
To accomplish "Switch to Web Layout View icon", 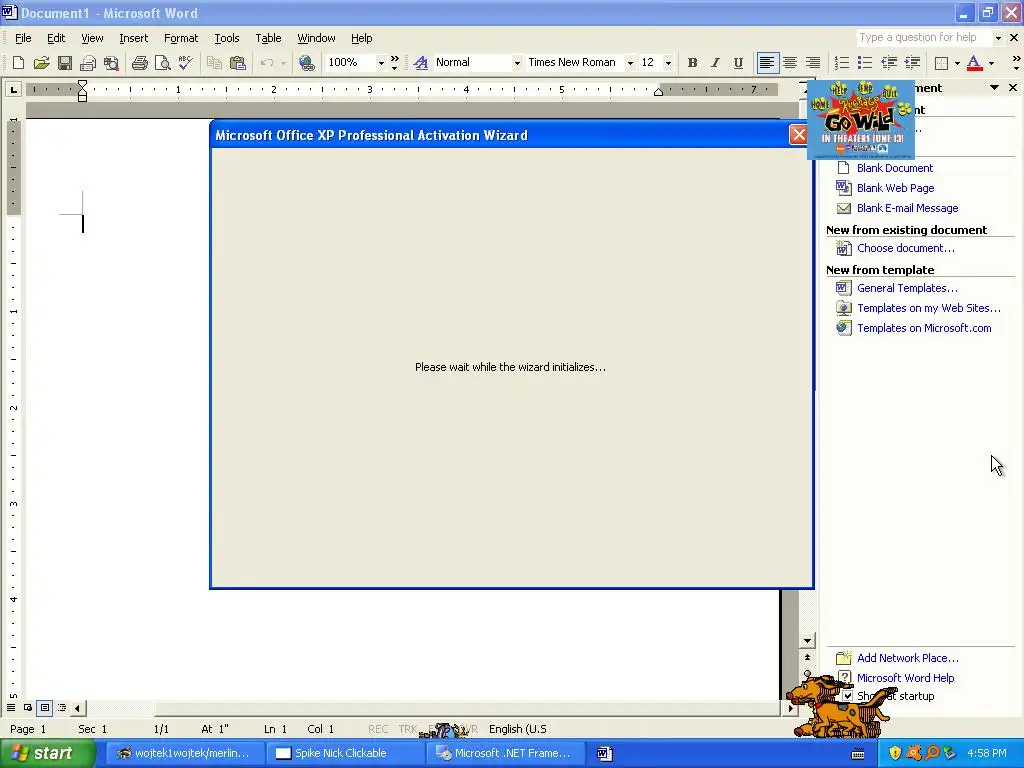I will click(x=28, y=708).
